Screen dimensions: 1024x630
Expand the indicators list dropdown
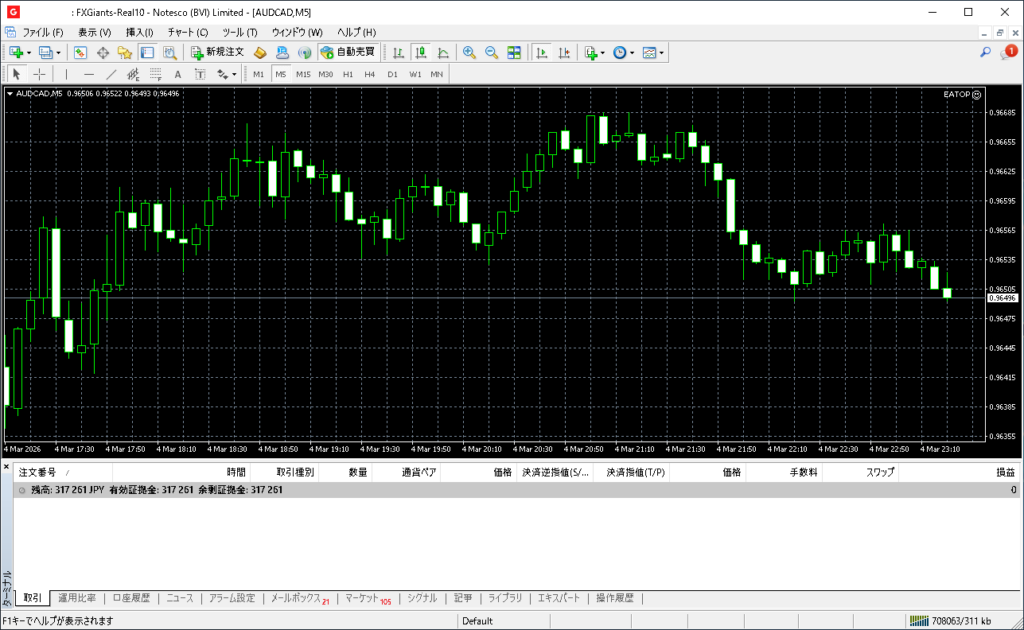pyautogui.click(x=603, y=52)
